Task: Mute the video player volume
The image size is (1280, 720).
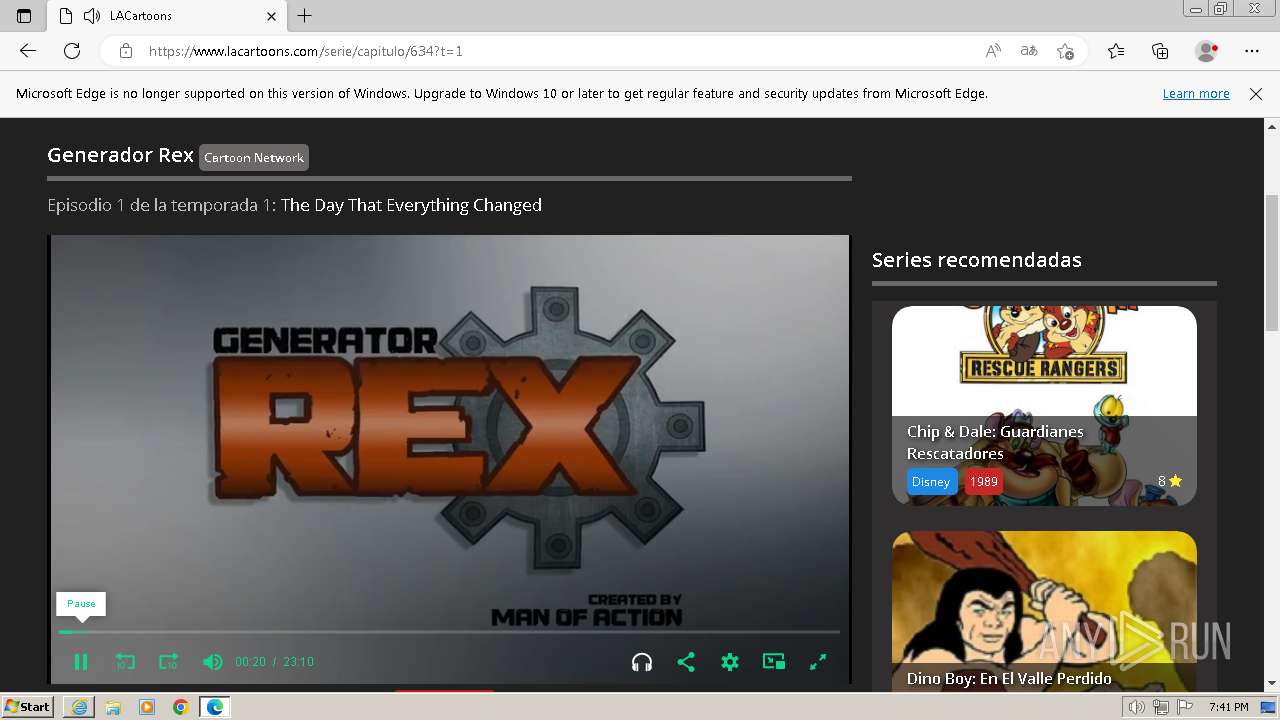Action: pos(212,662)
